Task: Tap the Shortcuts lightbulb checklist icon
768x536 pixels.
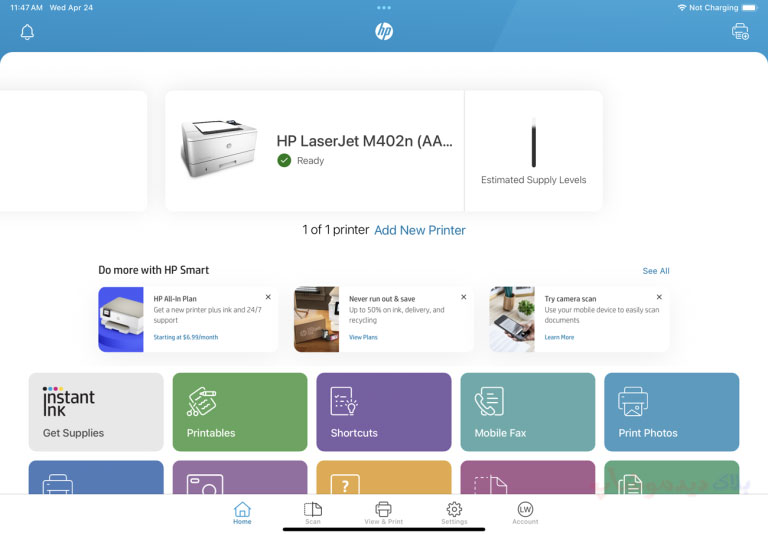Action: tap(344, 402)
